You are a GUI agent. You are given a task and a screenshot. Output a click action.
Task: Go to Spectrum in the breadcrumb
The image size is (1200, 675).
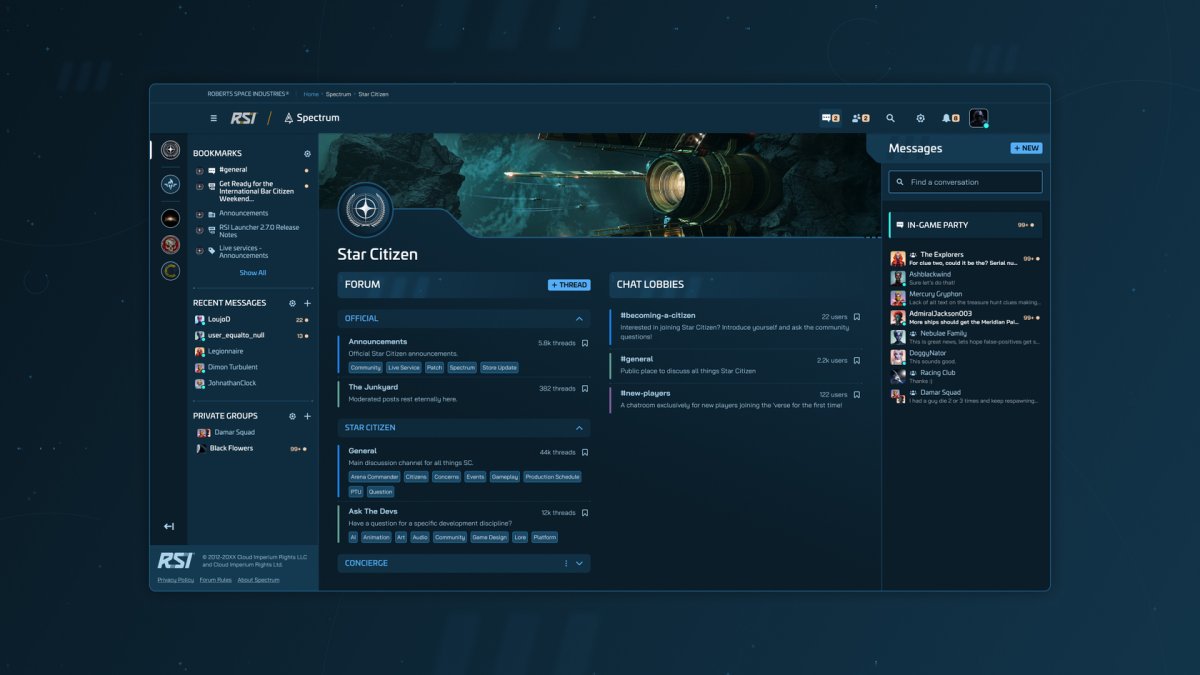[x=338, y=94]
